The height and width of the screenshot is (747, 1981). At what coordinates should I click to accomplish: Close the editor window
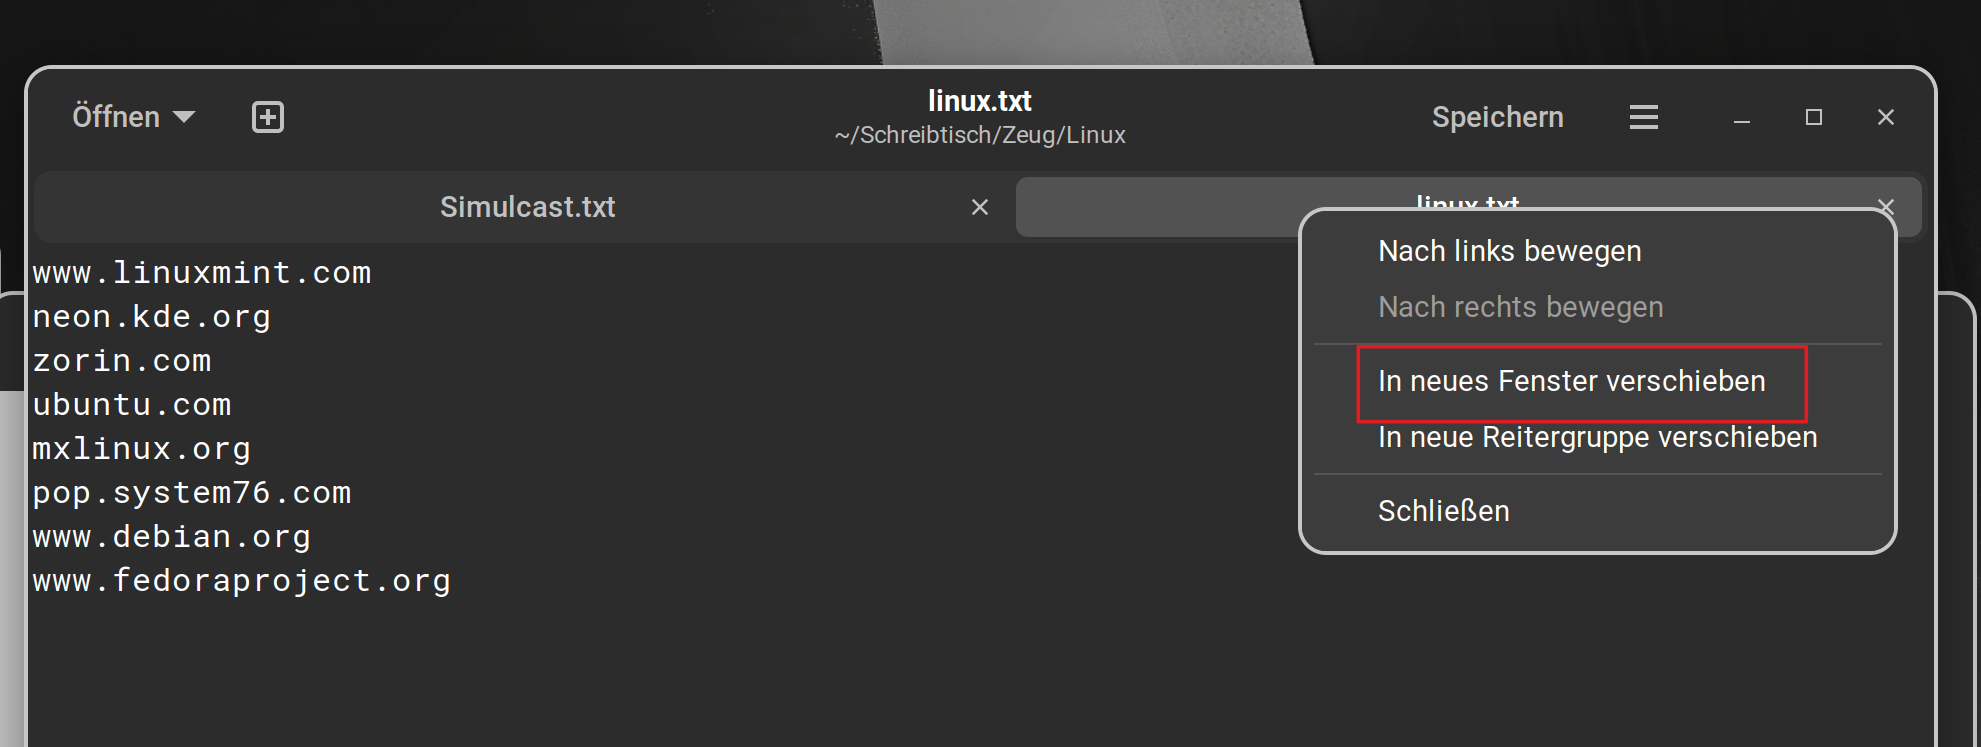click(1886, 117)
